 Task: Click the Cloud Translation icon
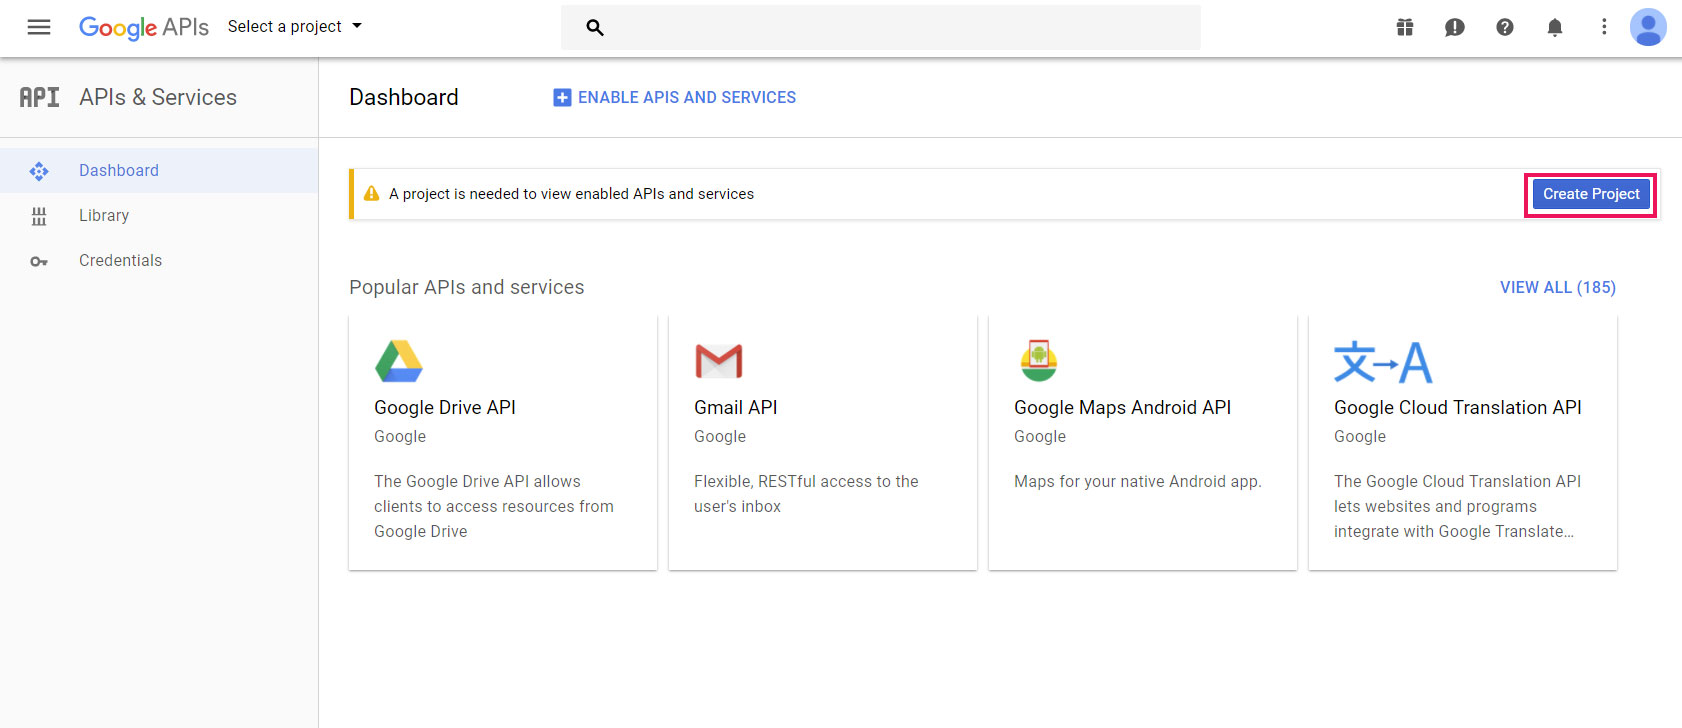click(1383, 362)
